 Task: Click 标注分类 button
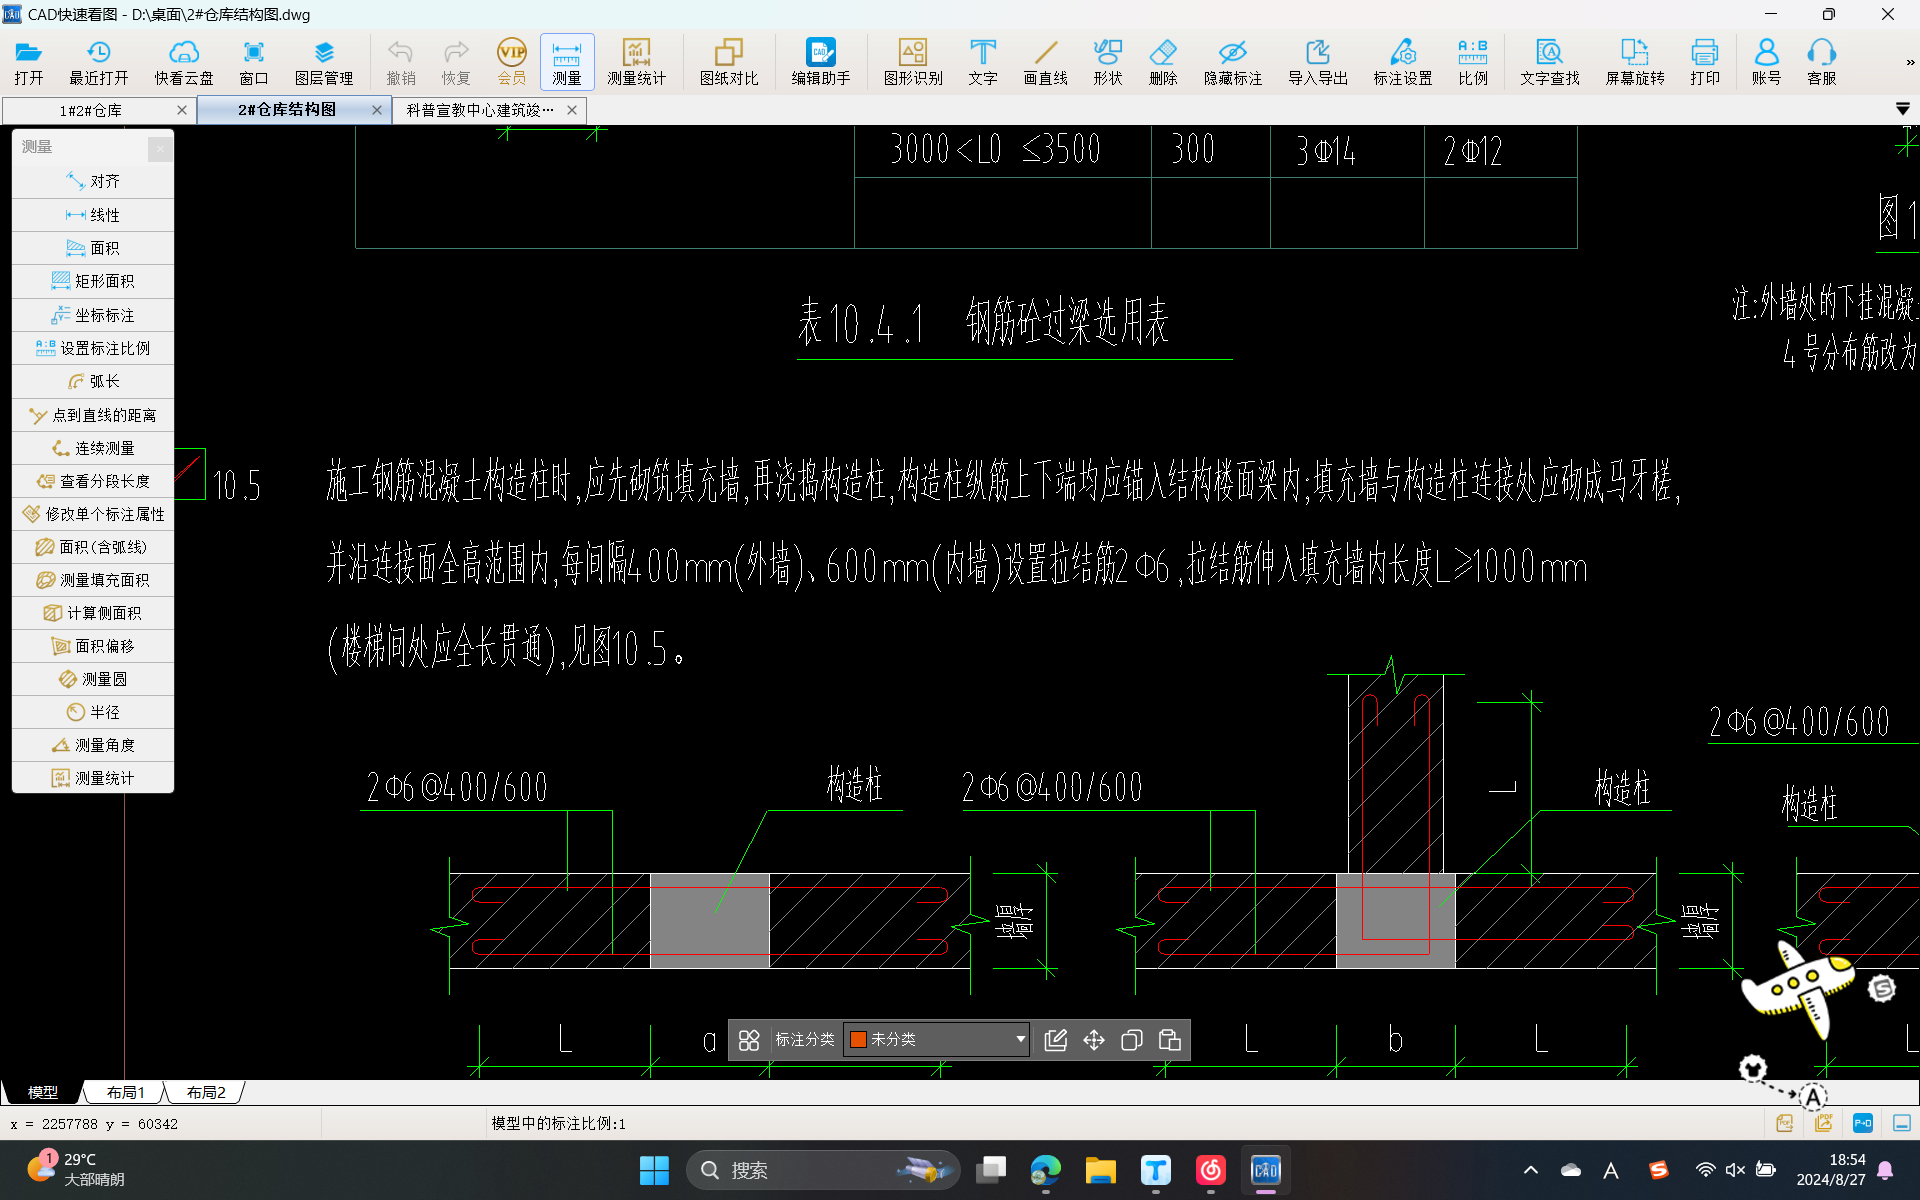[807, 1040]
